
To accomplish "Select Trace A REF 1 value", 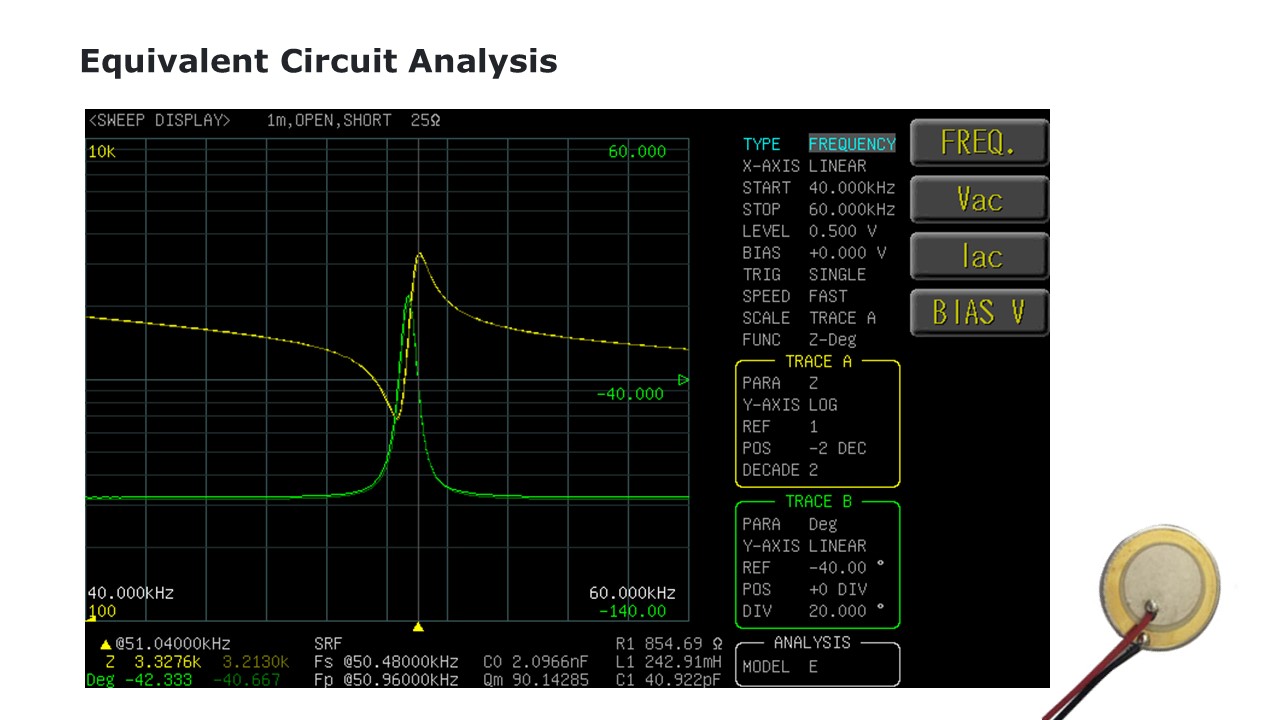I will click(x=780, y=427).
